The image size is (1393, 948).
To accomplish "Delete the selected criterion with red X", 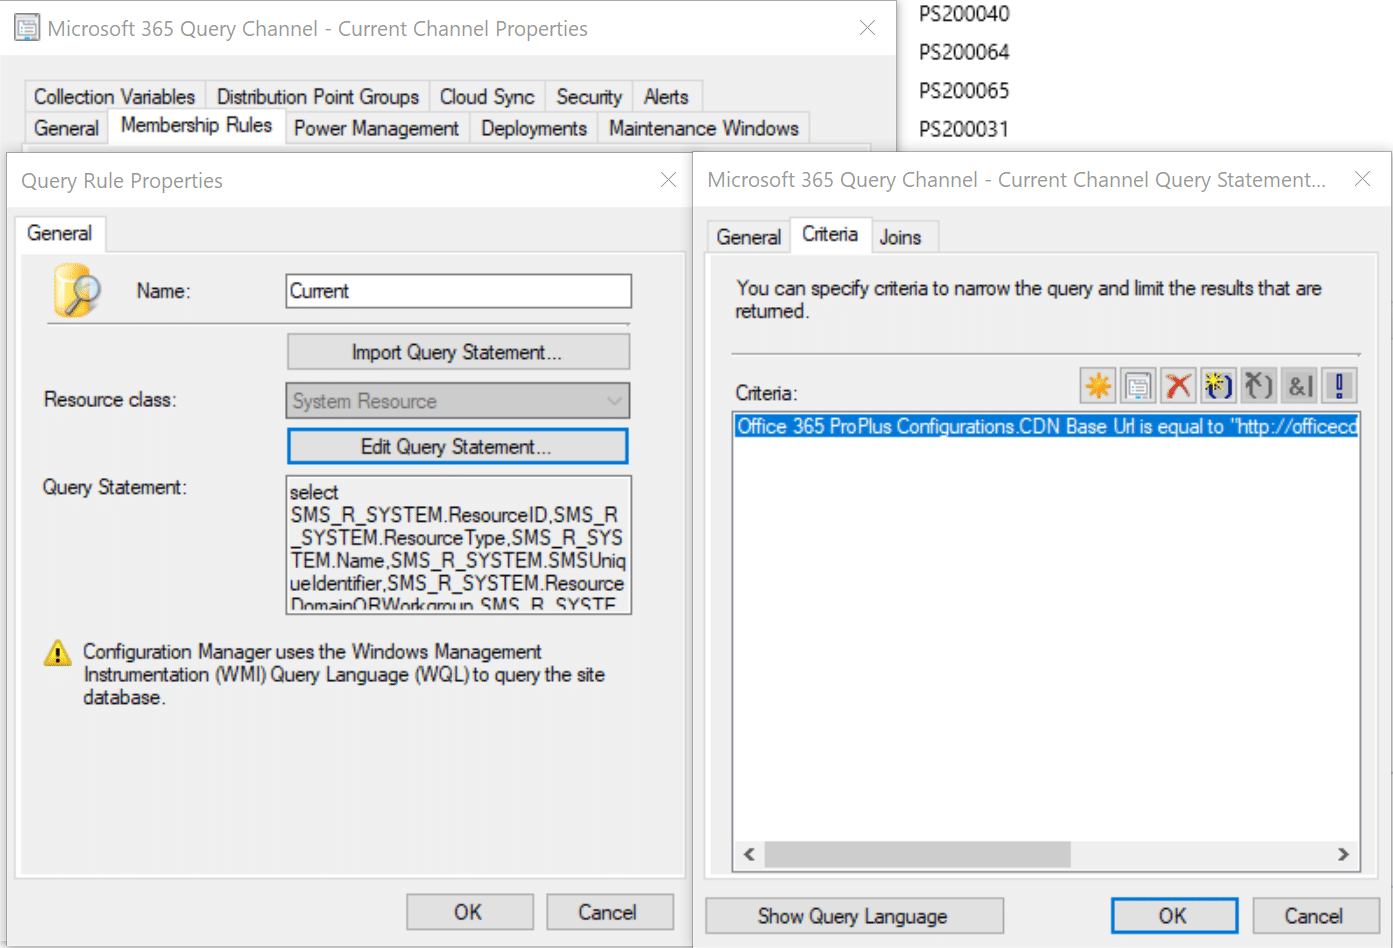I will (x=1179, y=385).
